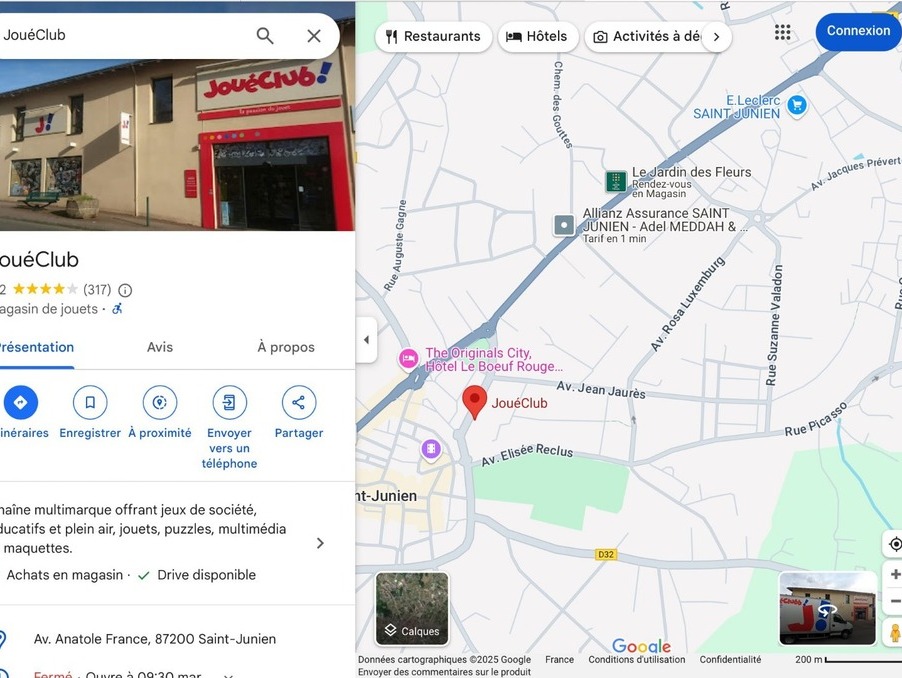The height and width of the screenshot is (678, 902).
Task: Click the 317 reviews count
Action: click(97, 290)
